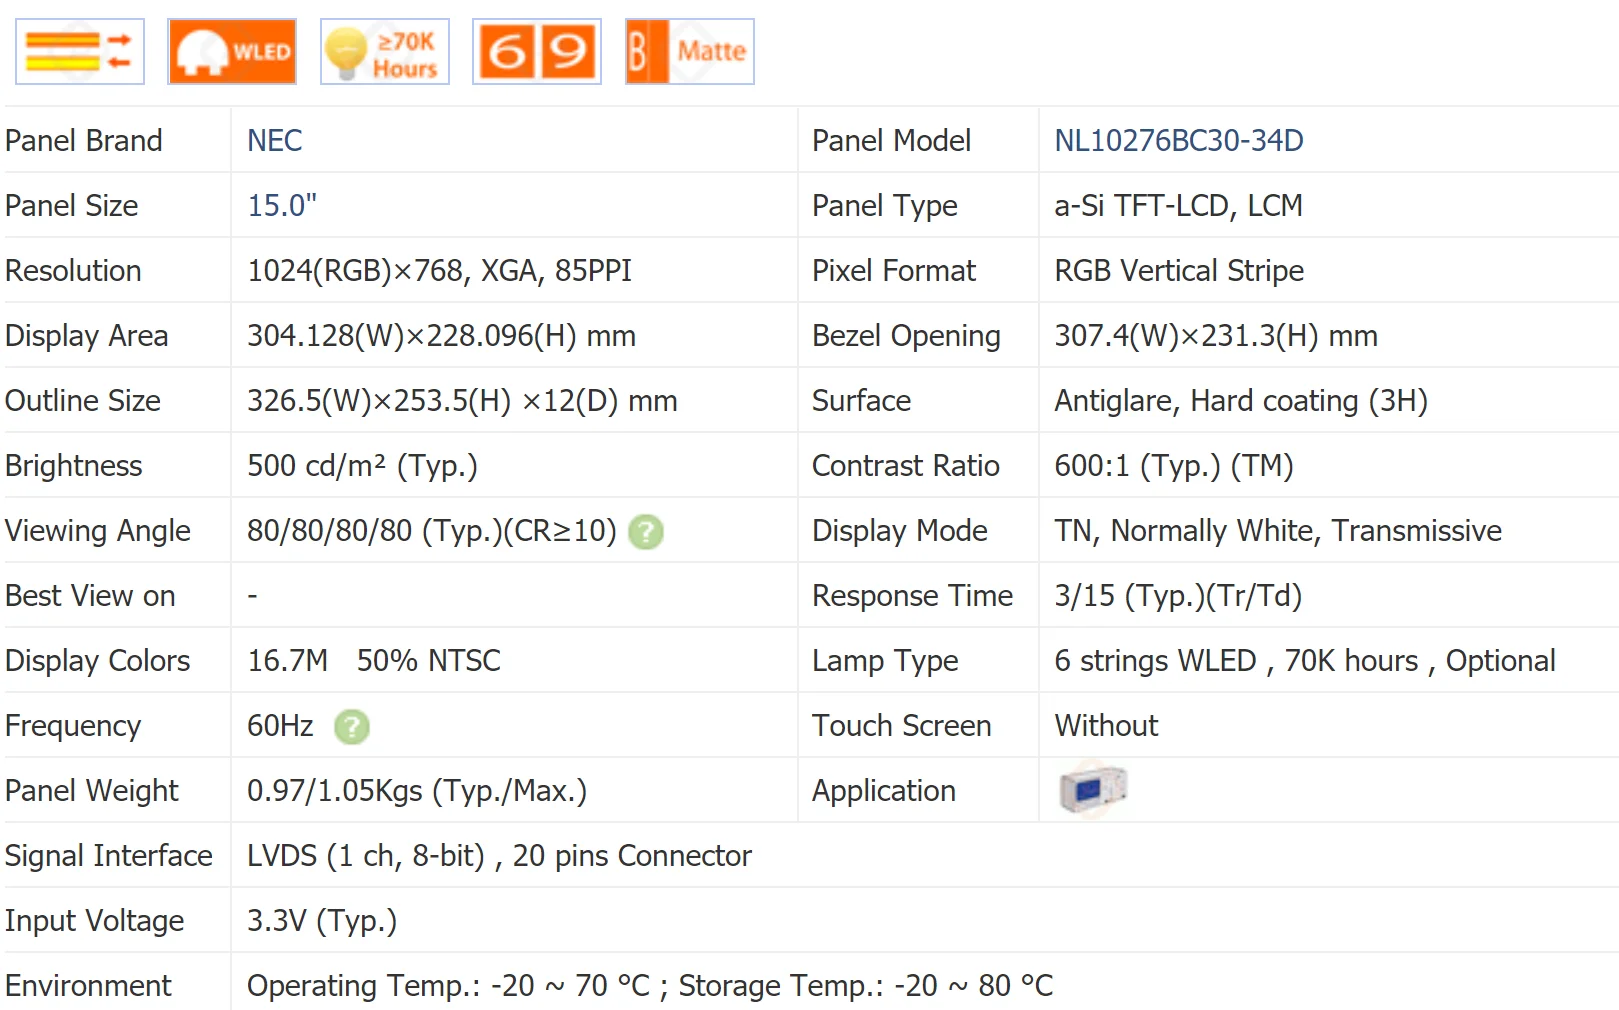This screenshot has width=1619, height=1010.
Task: Click the Outline Size label
Action: [x=82, y=401]
